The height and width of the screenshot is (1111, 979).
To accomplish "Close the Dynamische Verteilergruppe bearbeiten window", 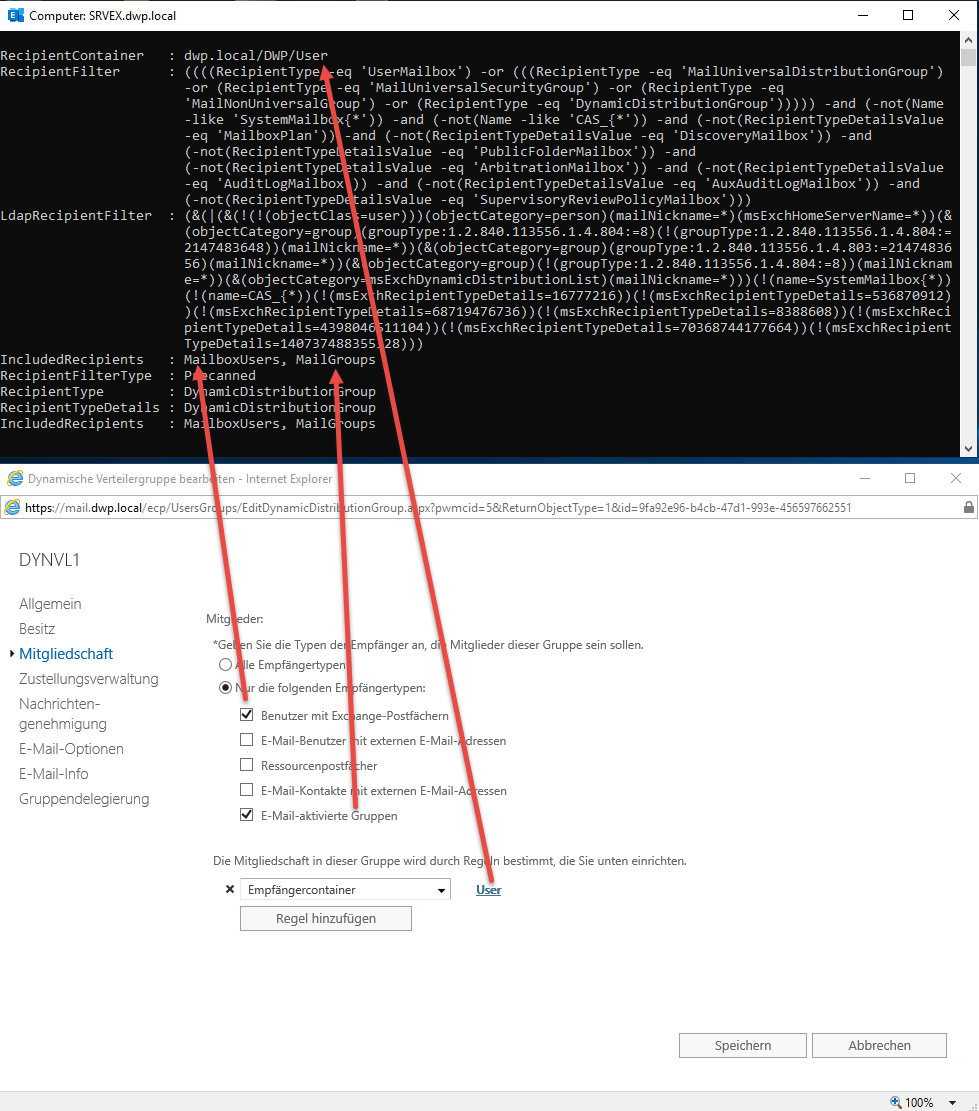I will 955,479.
